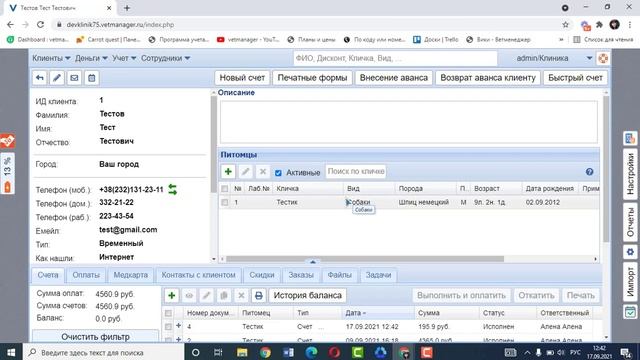View invoice using the eye icon
Viewport: 640px width, 360px height.
pyautogui.click(x=189, y=296)
